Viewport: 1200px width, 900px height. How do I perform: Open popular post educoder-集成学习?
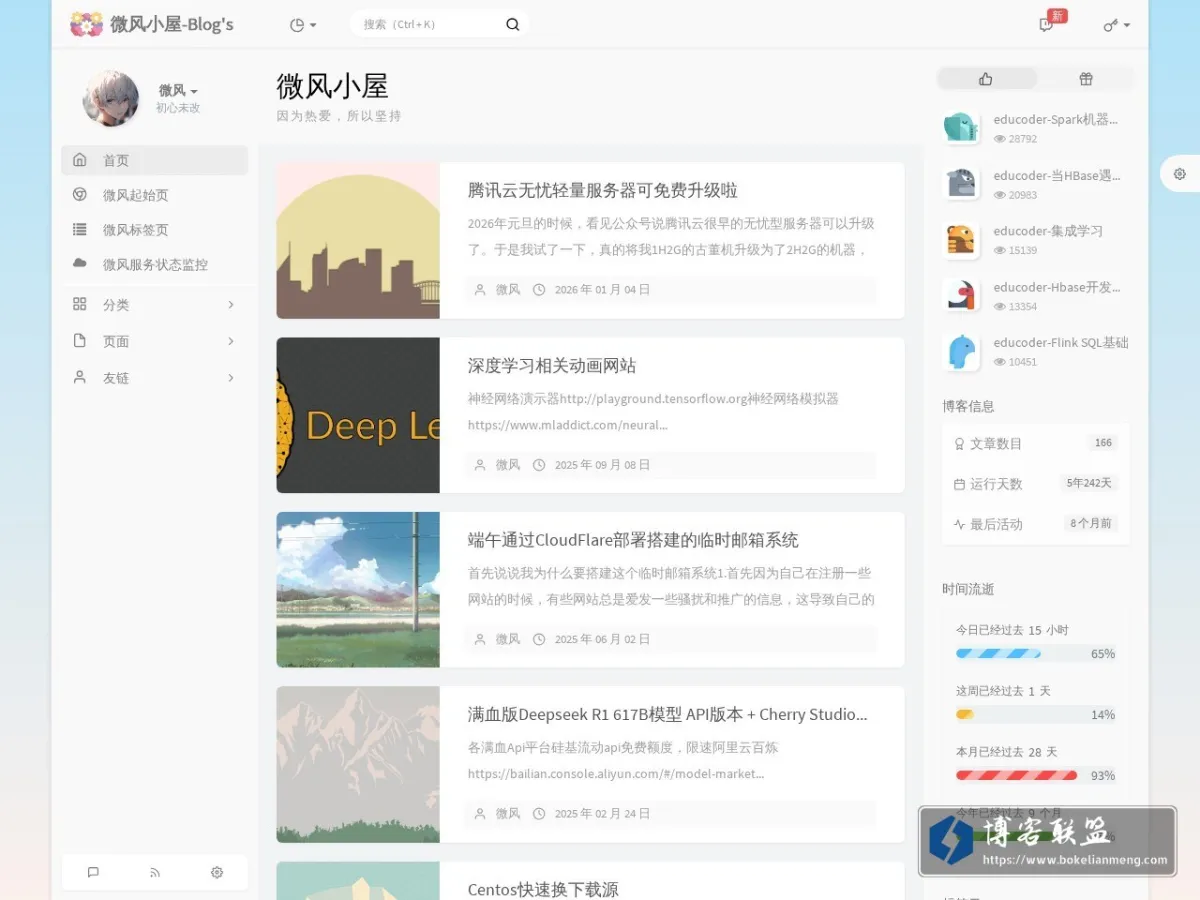point(1048,231)
